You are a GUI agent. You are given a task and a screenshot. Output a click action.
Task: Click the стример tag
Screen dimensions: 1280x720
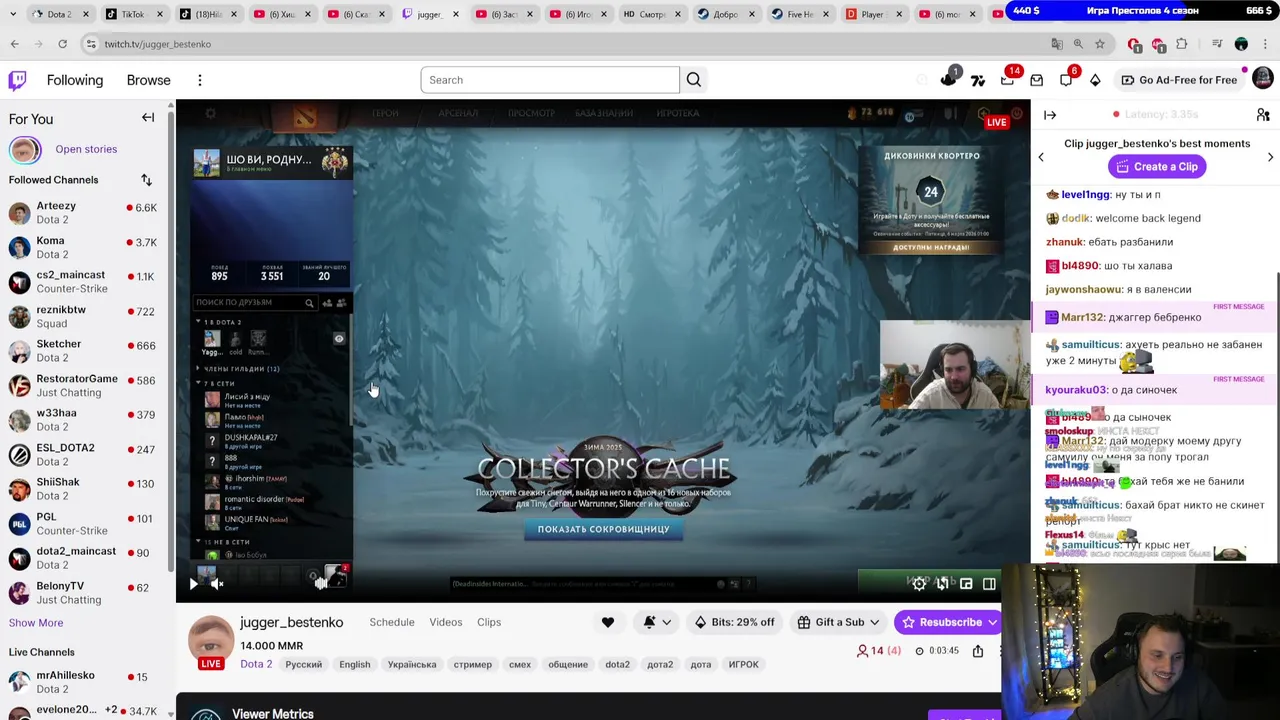[472, 664]
